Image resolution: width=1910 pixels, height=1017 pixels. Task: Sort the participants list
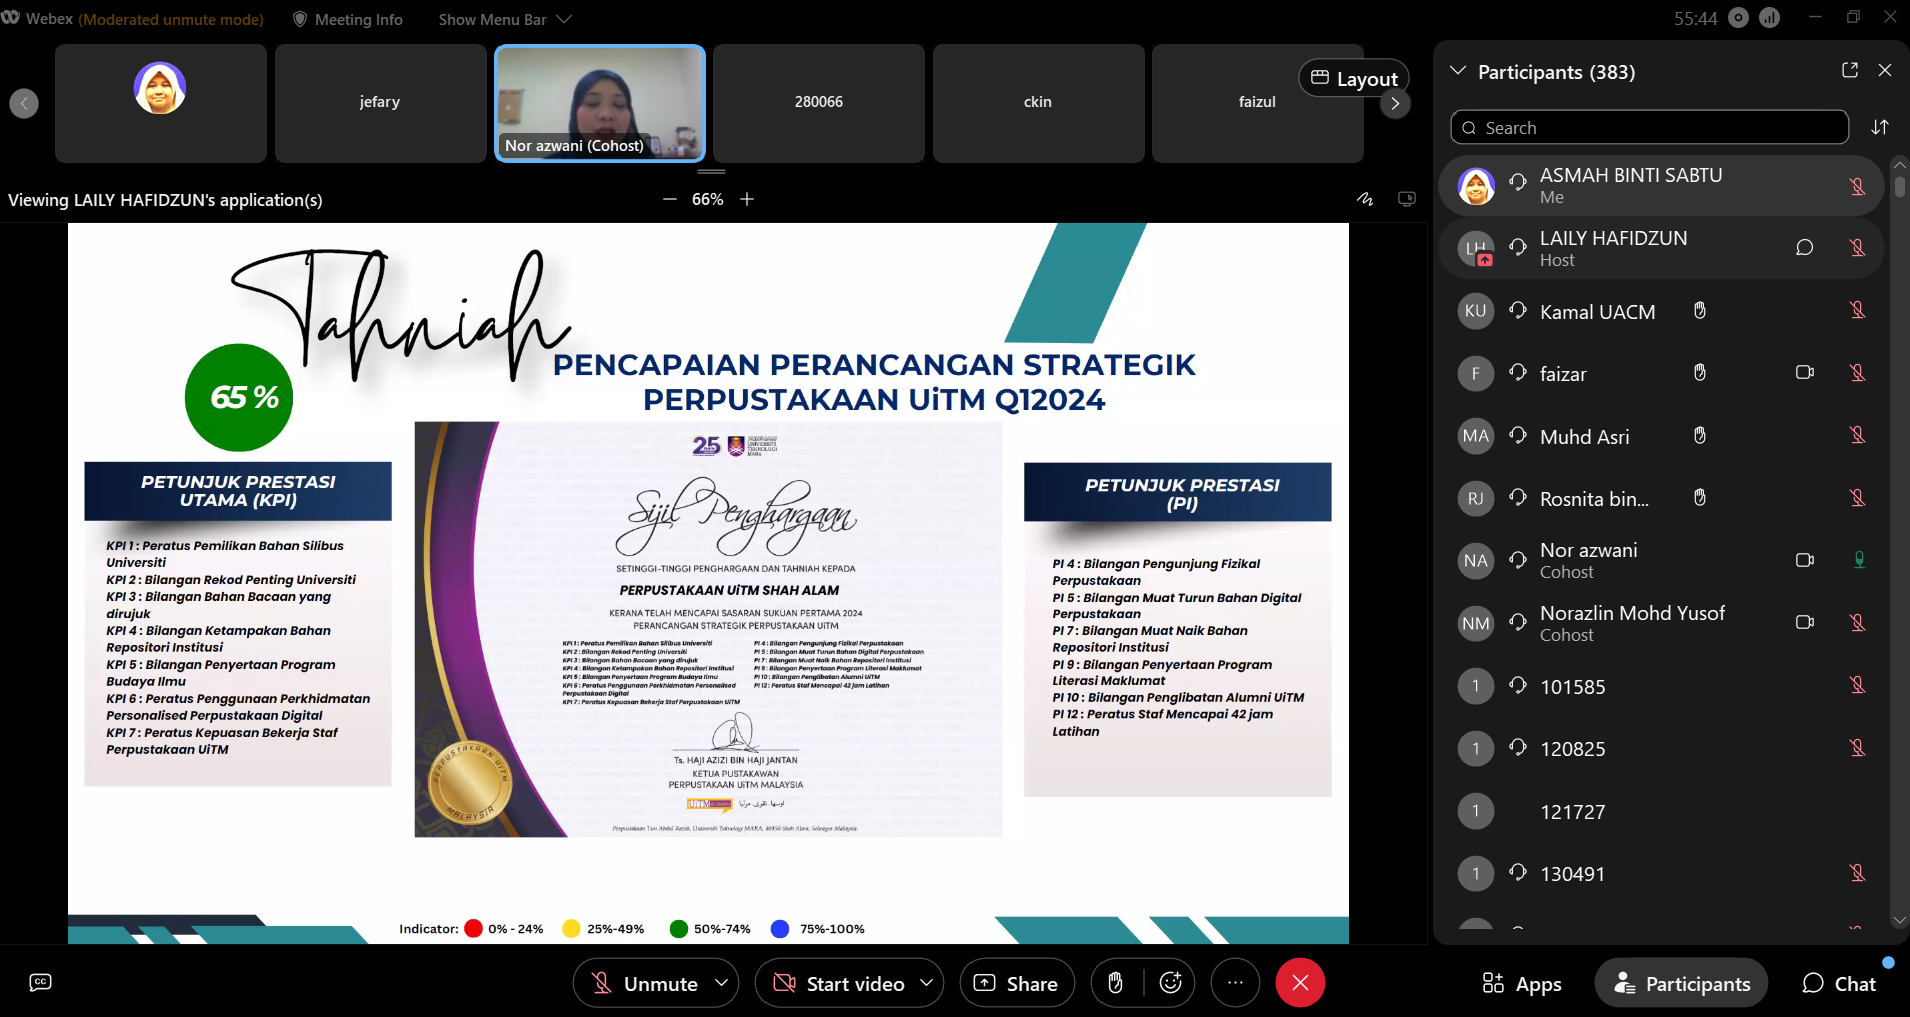pos(1880,127)
